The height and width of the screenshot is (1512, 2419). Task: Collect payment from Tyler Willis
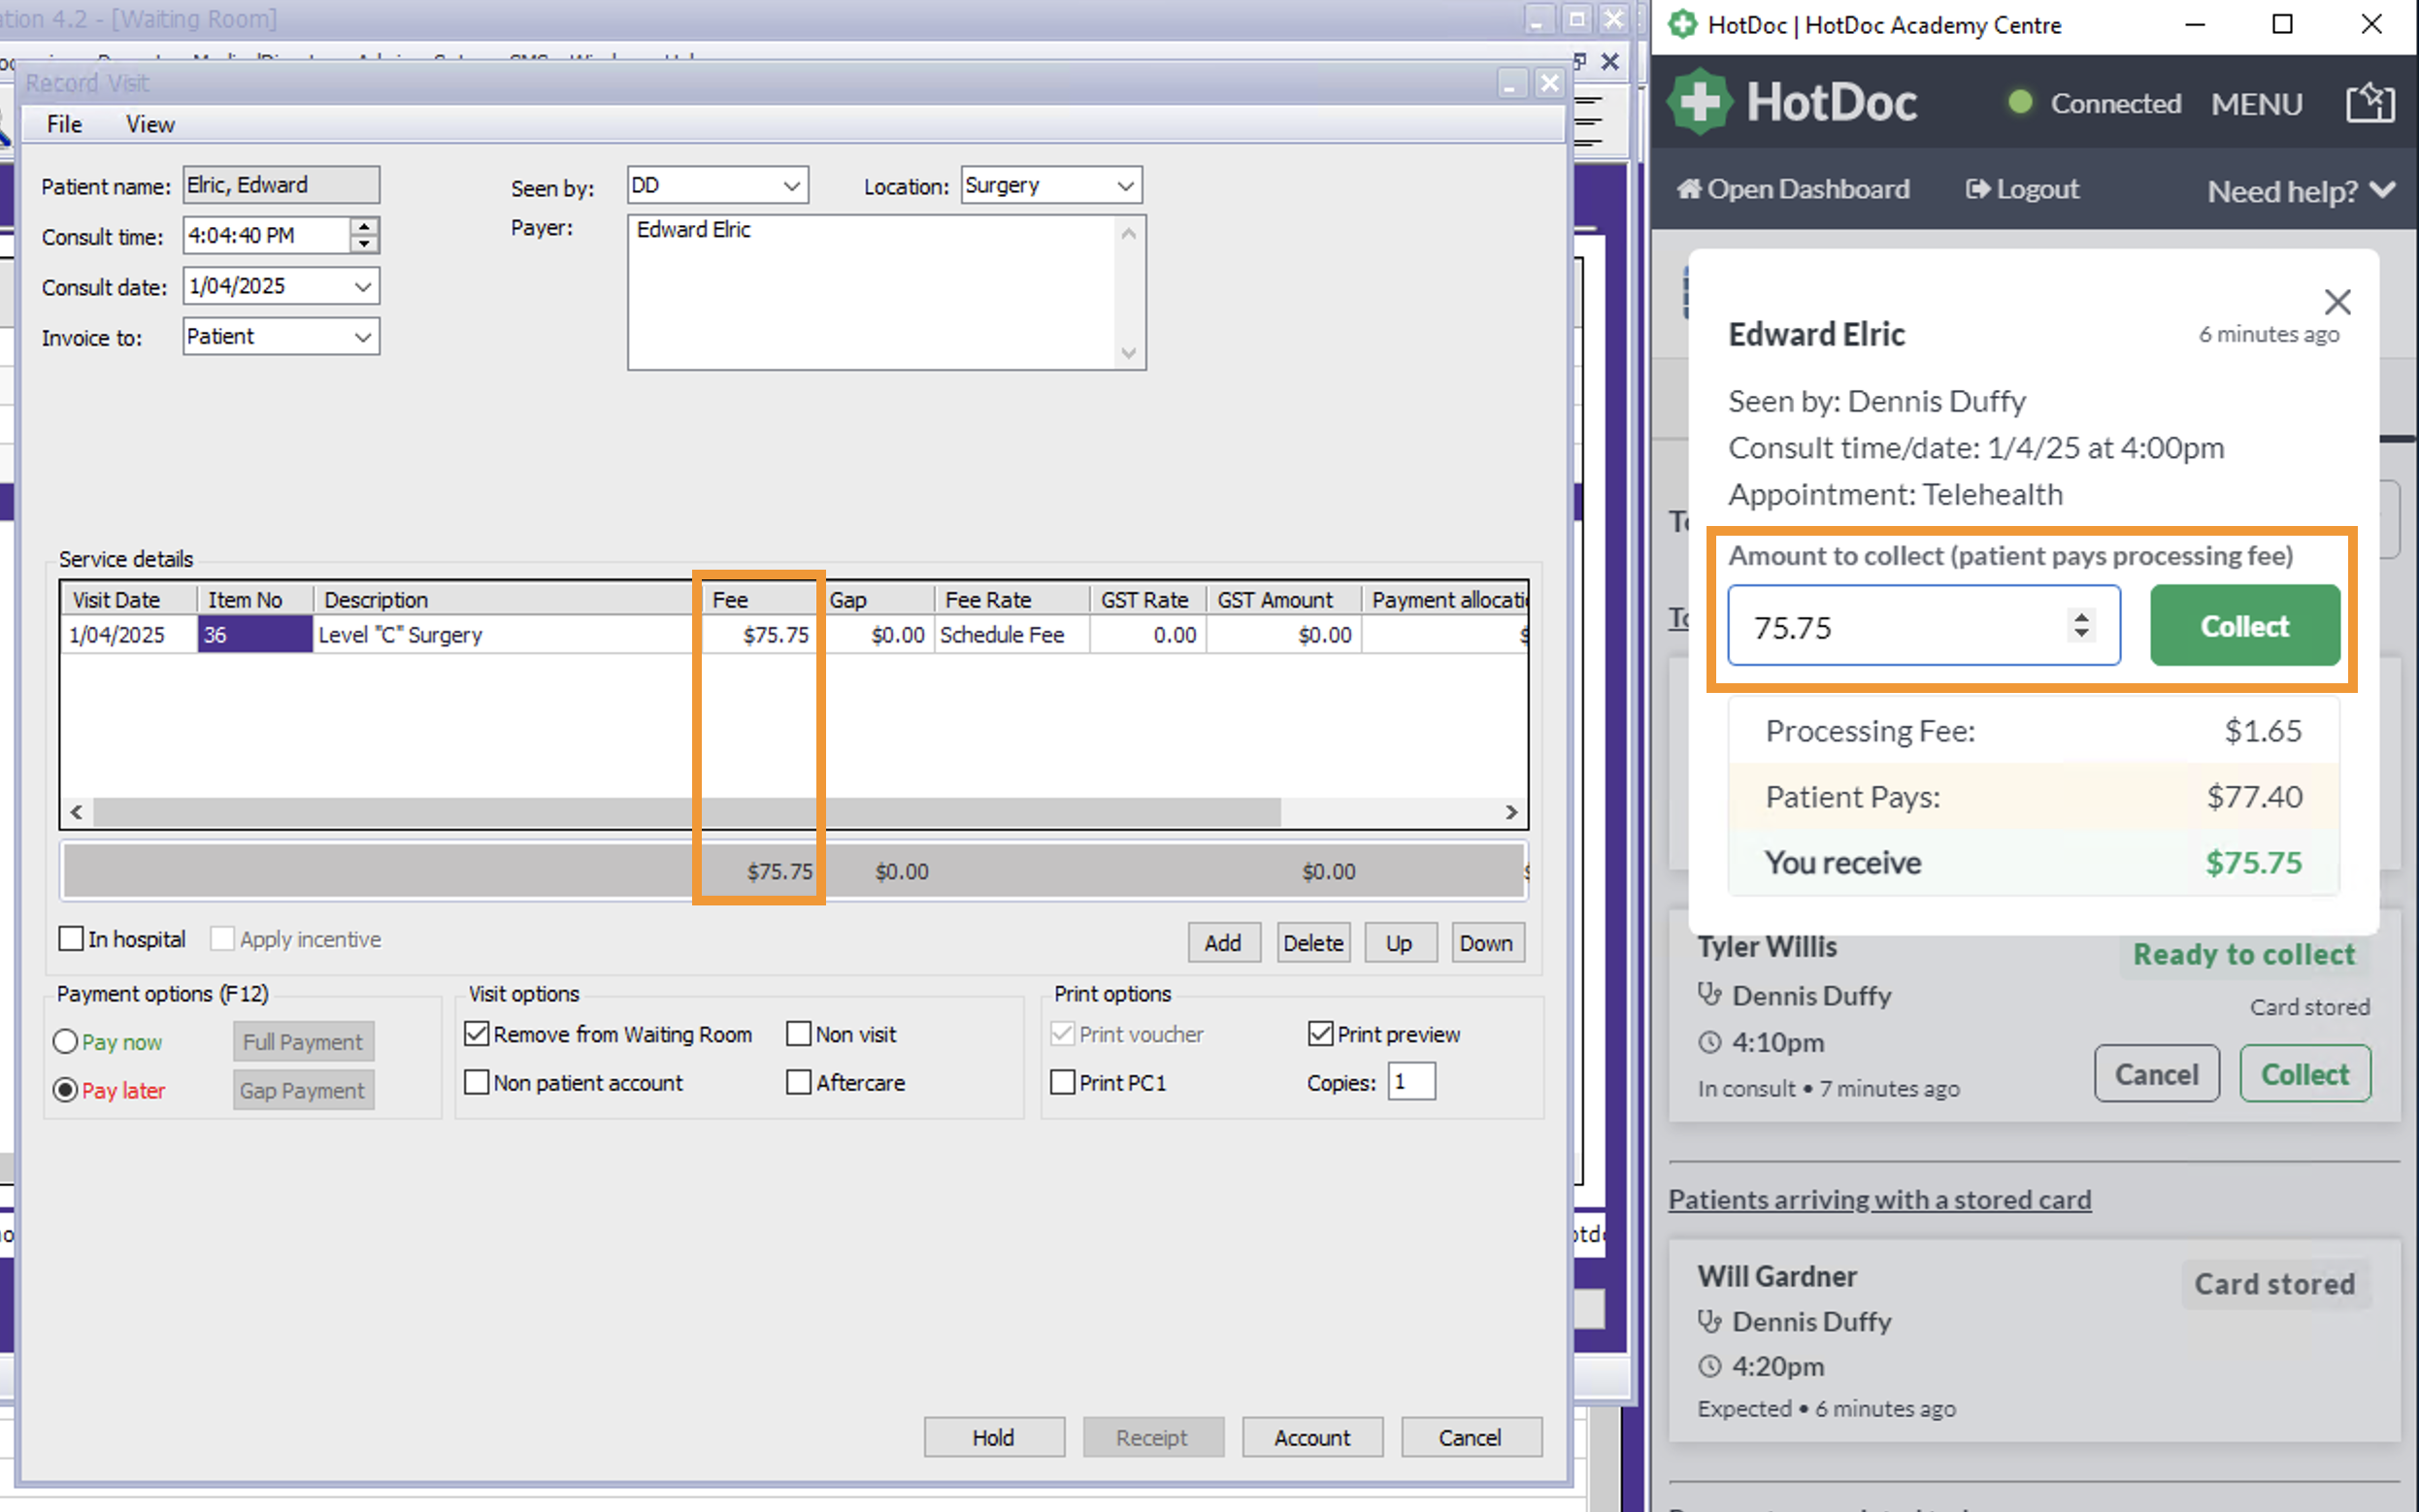tap(2304, 1074)
